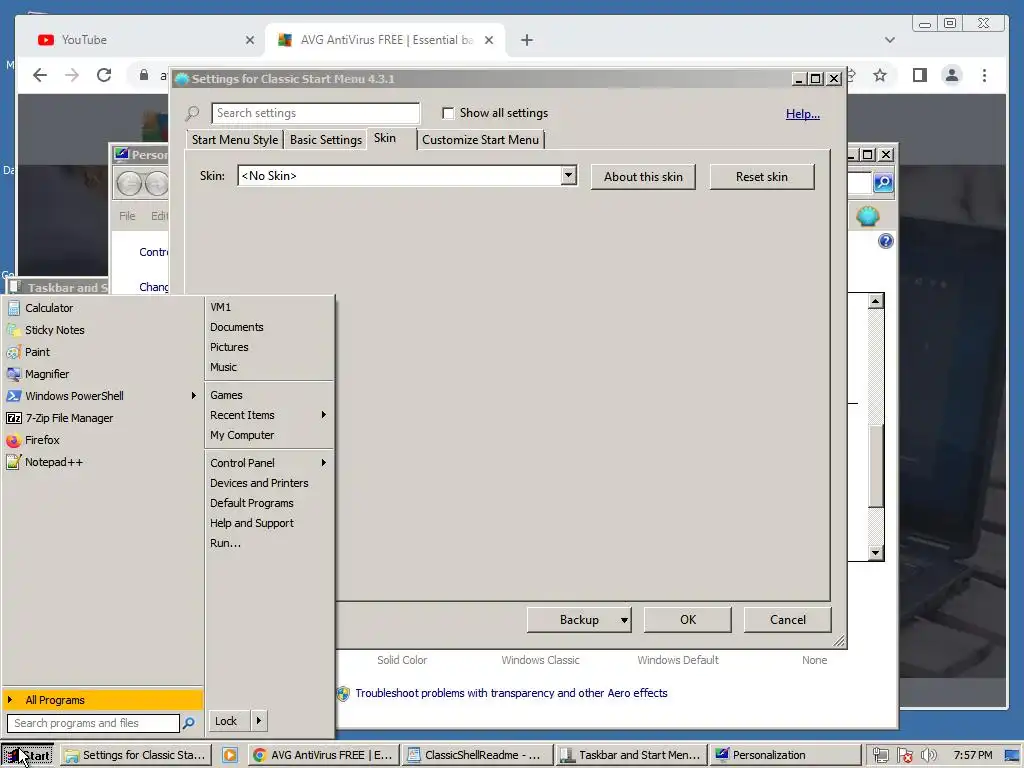This screenshot has width=1024, height=768.
Task: Click media player icon on taskbar
Action: [230, 755]
